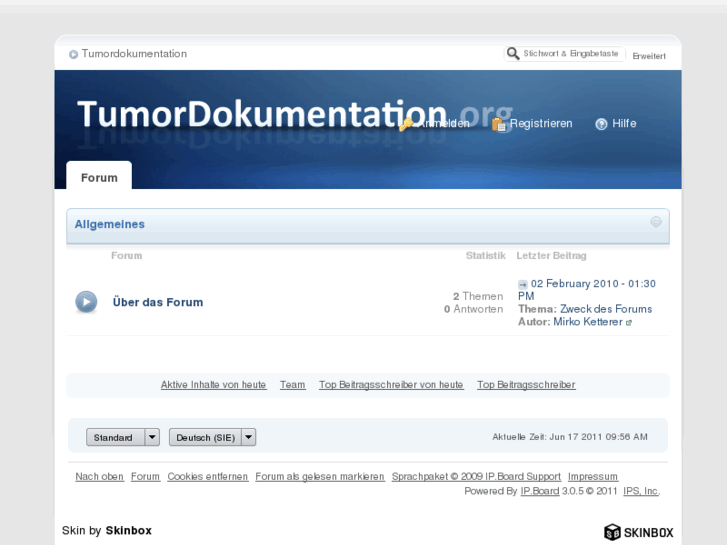Click the TumorDokumentation.org logo banner
This screenshot has height=545, width=727.
pyautogui.click(x=295, y=115)
